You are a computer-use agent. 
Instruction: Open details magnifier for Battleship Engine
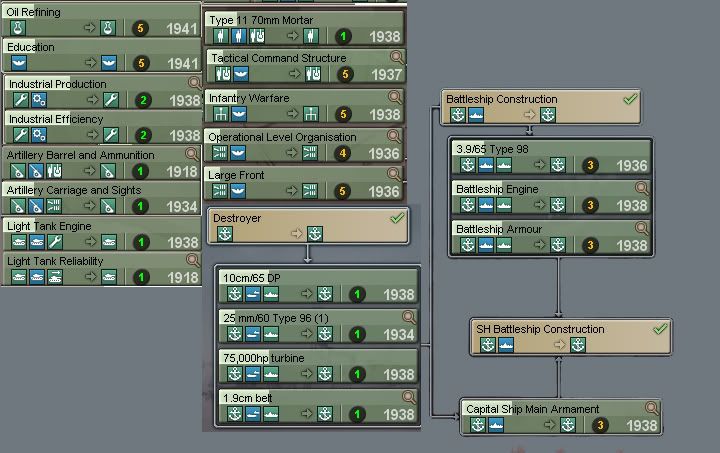[643, 188]
